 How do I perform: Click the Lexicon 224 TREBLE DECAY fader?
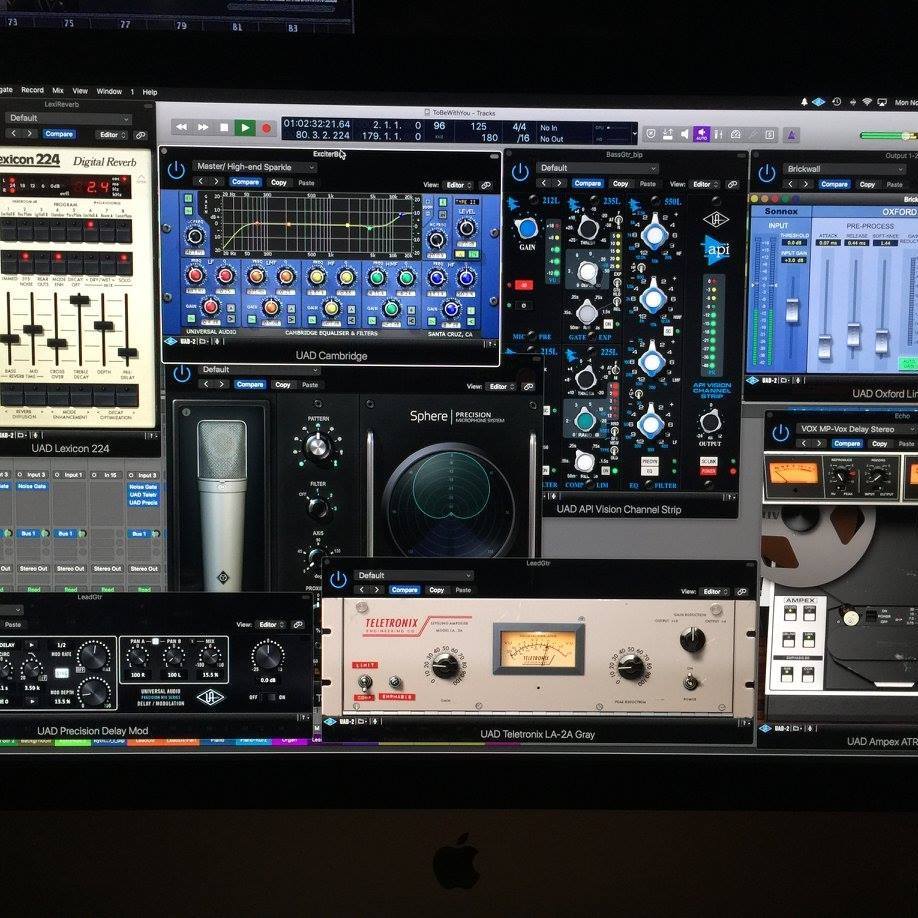coord(79,300)
